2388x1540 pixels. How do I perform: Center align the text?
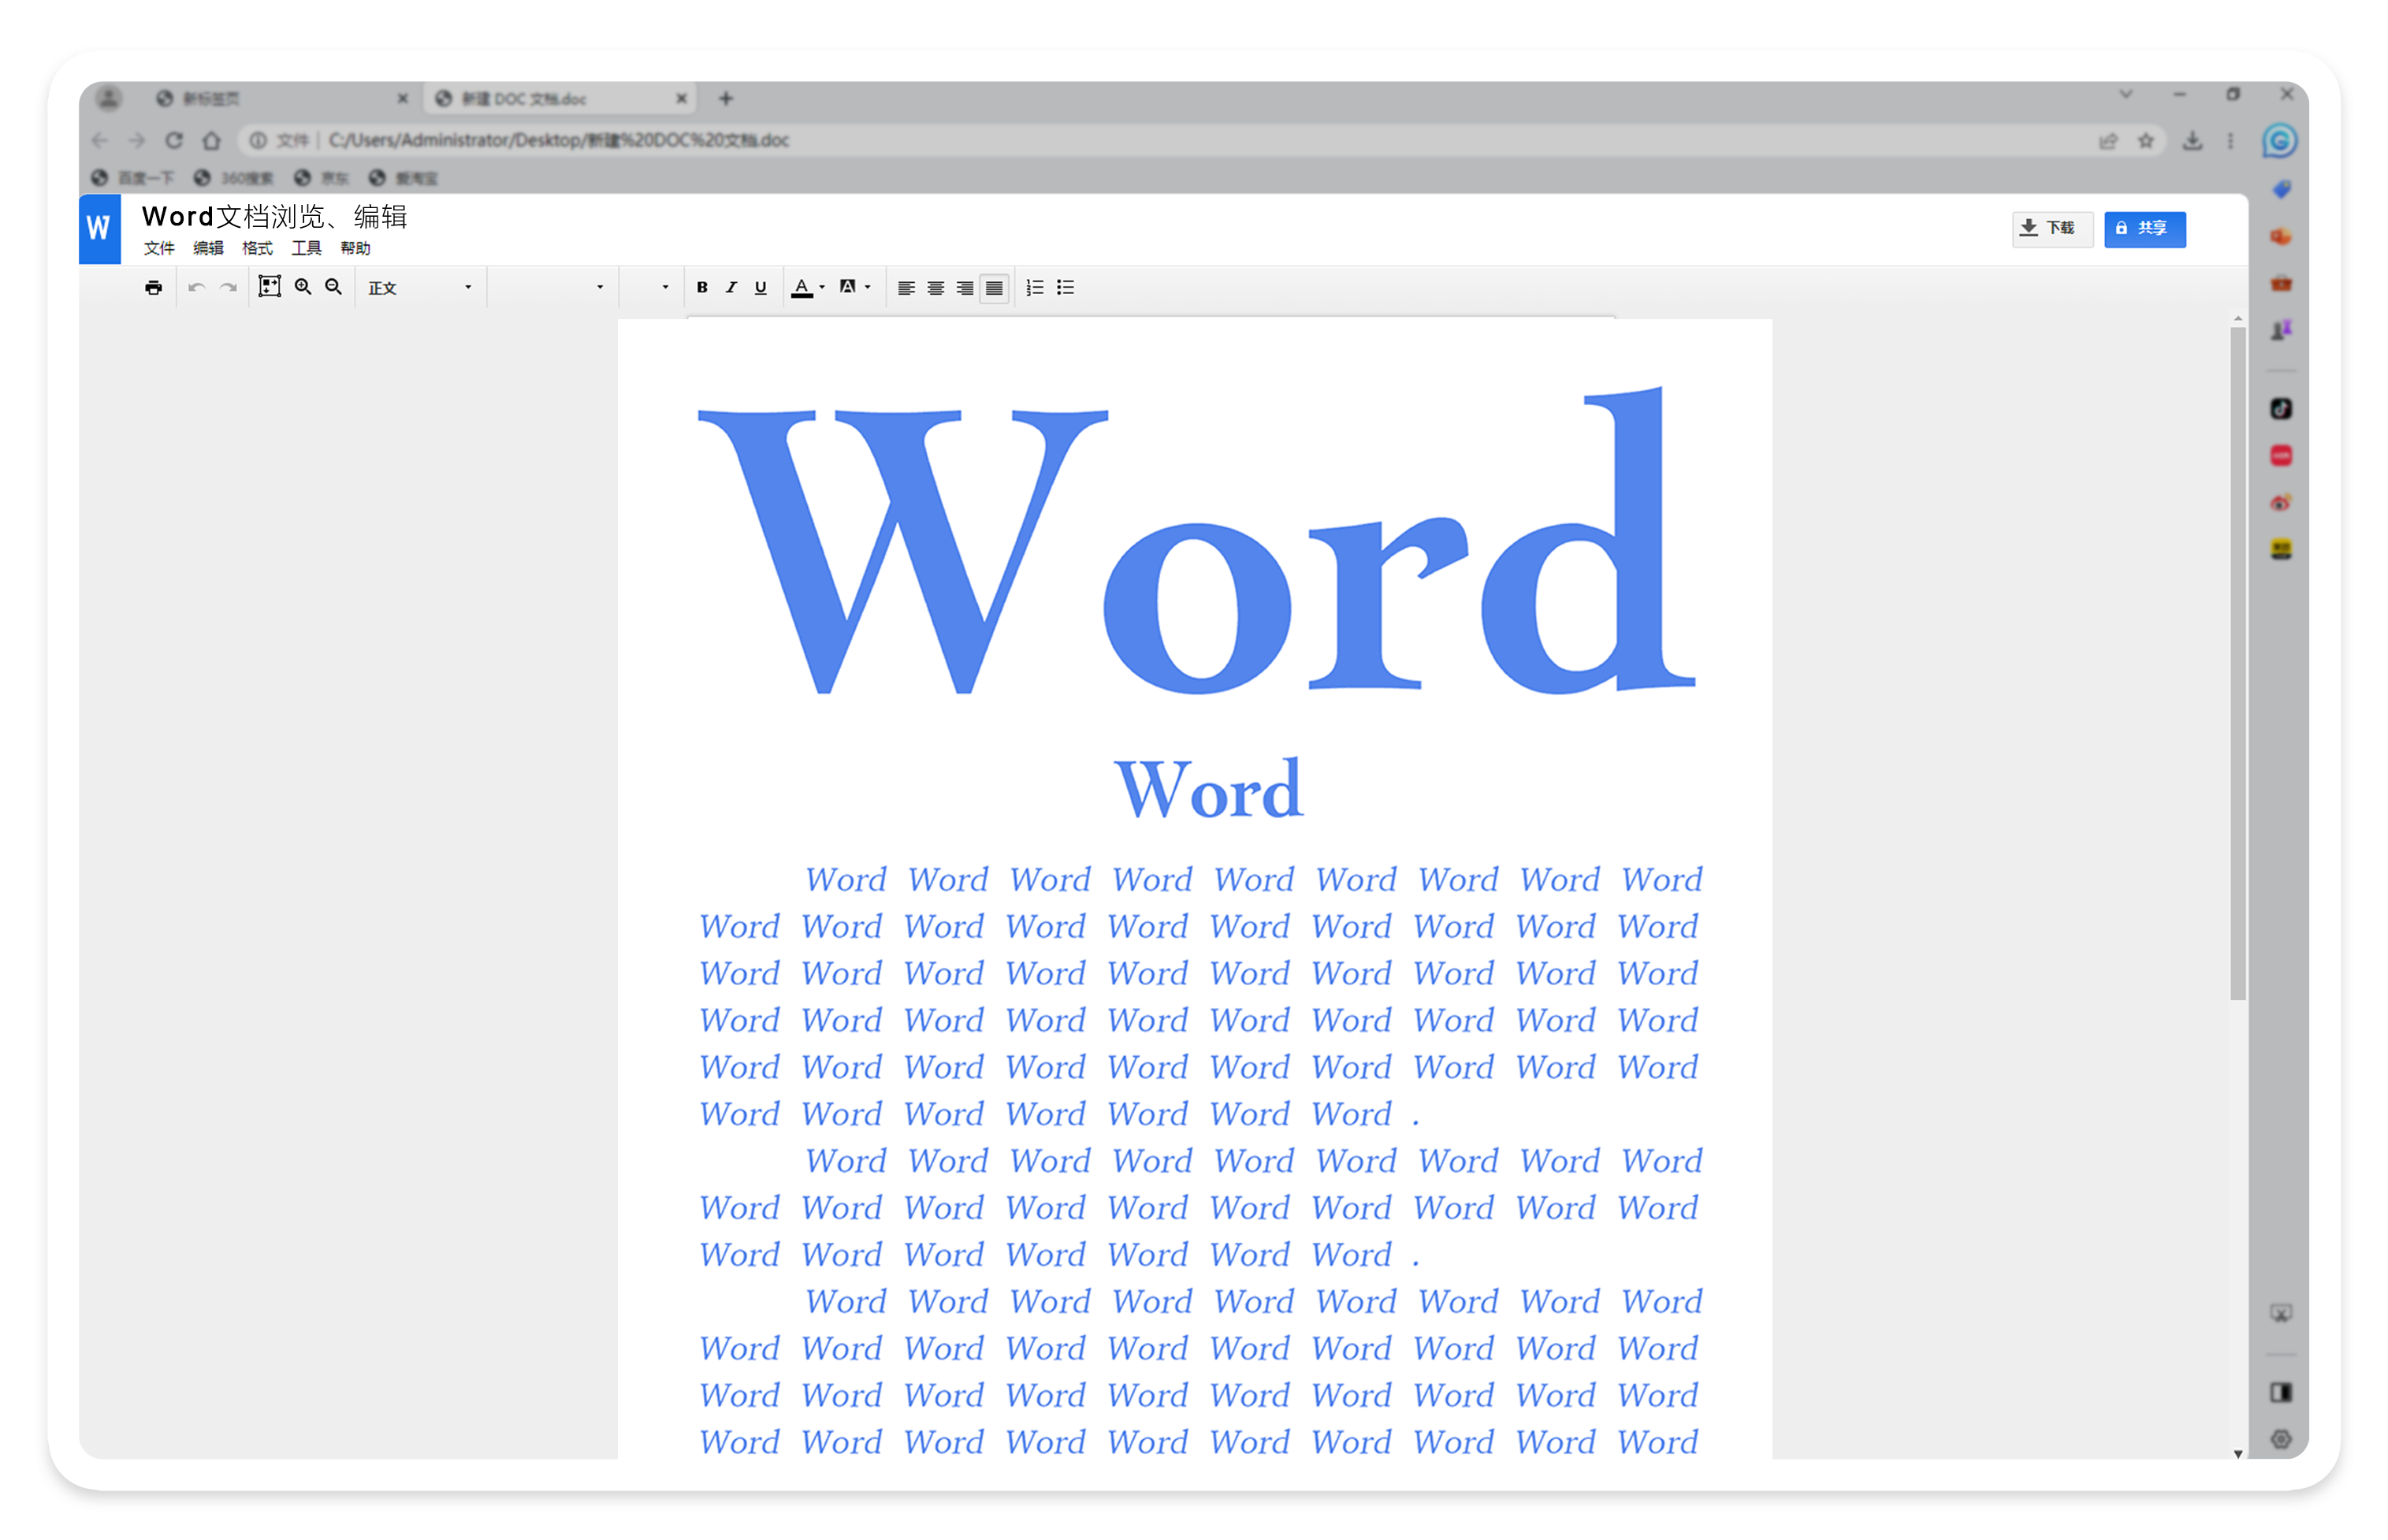pyautogui.click(x=936, y=288)
